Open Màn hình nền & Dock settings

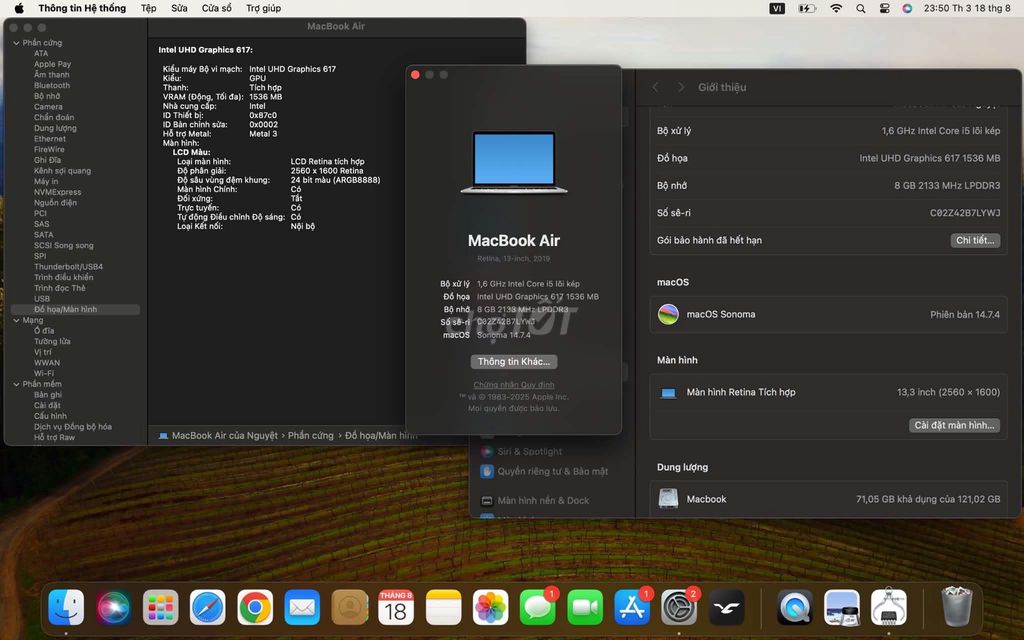coord(535,501)
